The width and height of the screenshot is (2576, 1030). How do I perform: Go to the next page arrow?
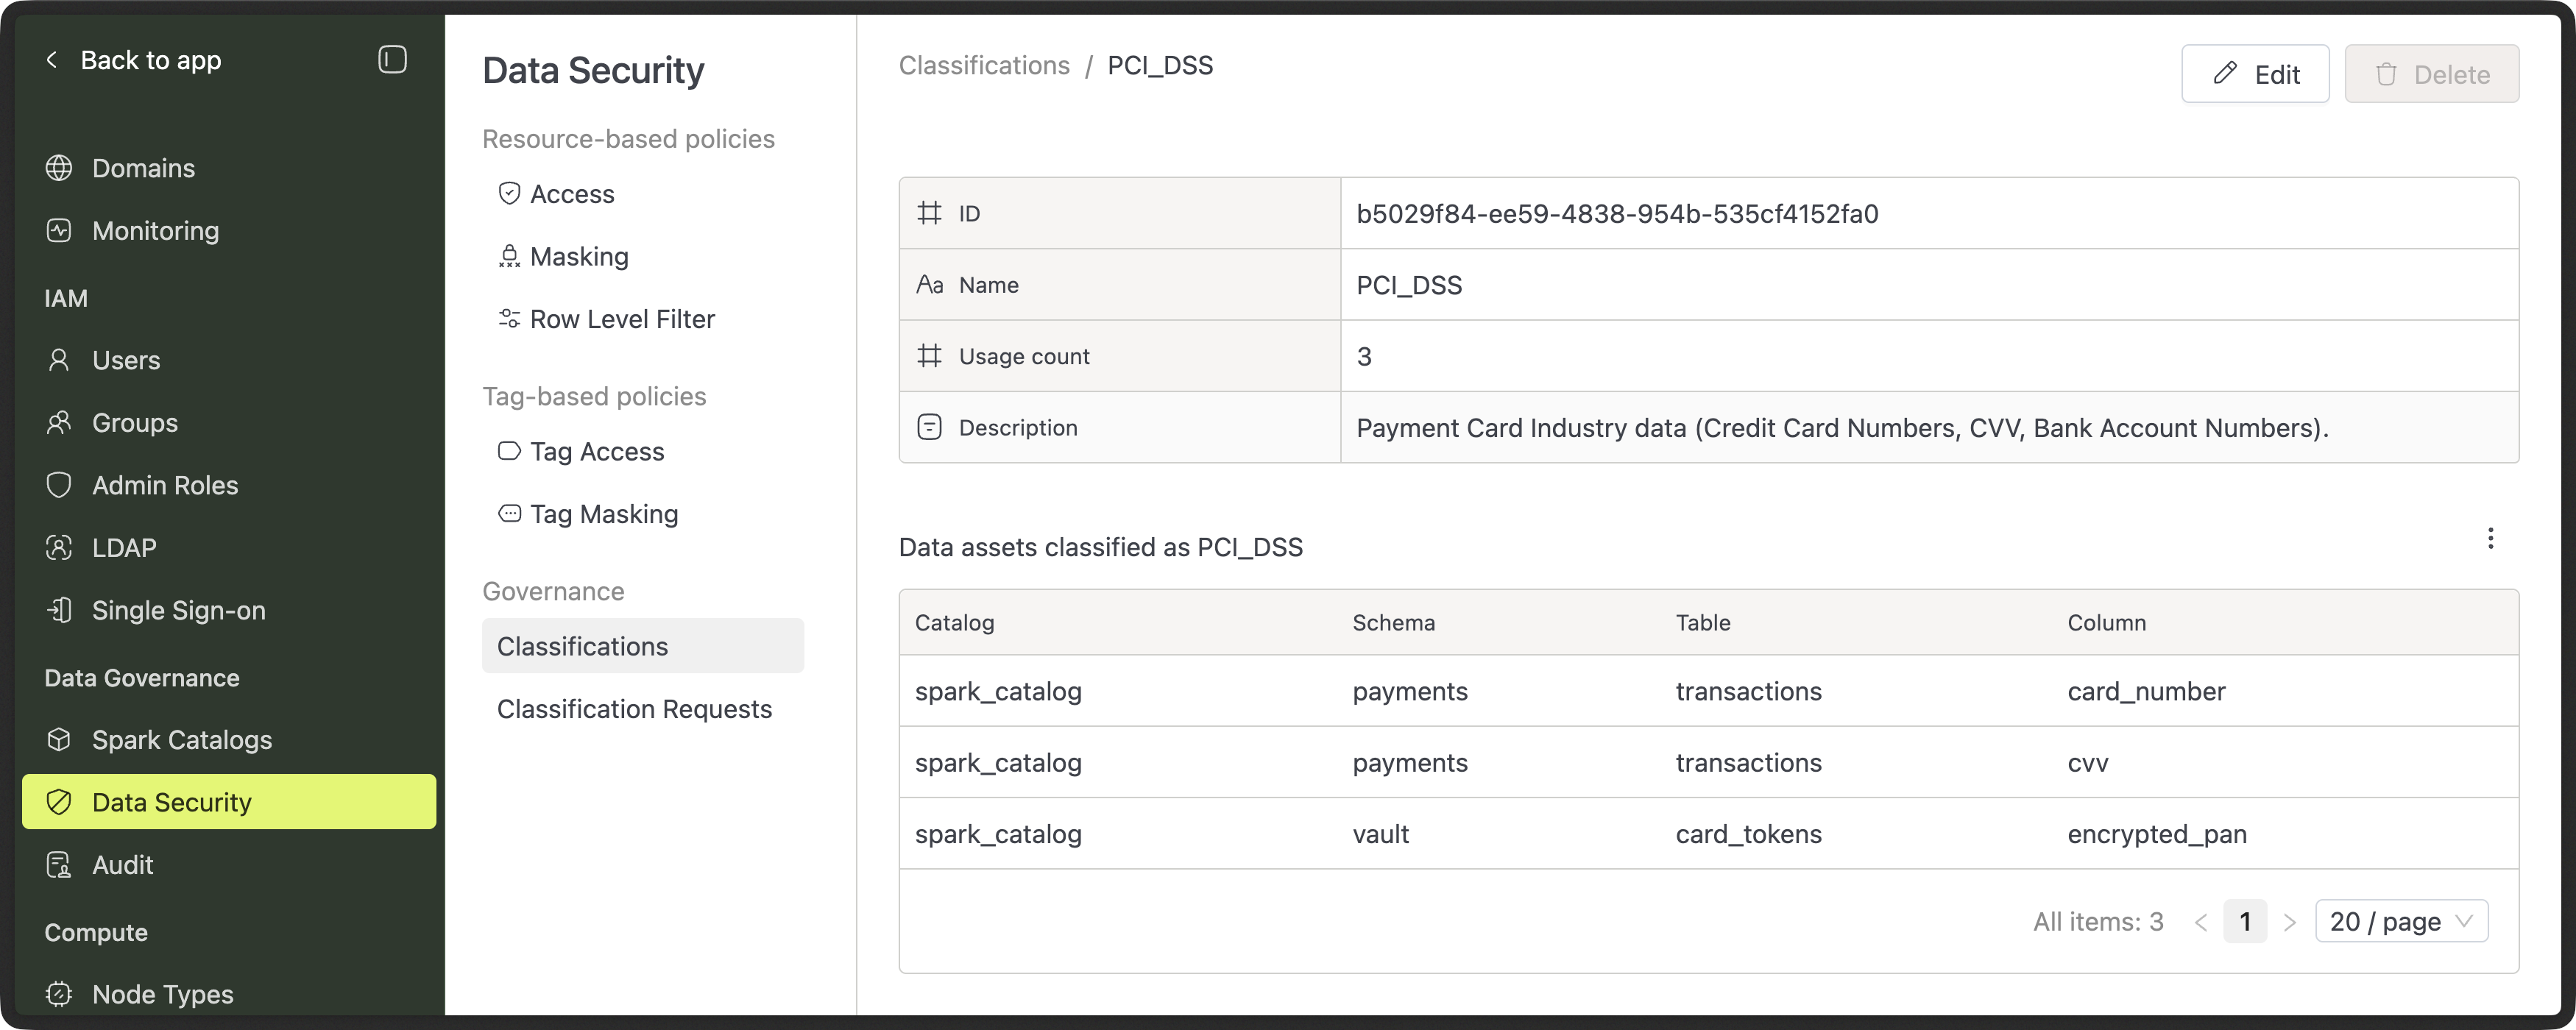pyautogui.click(x=2289, y=922)
